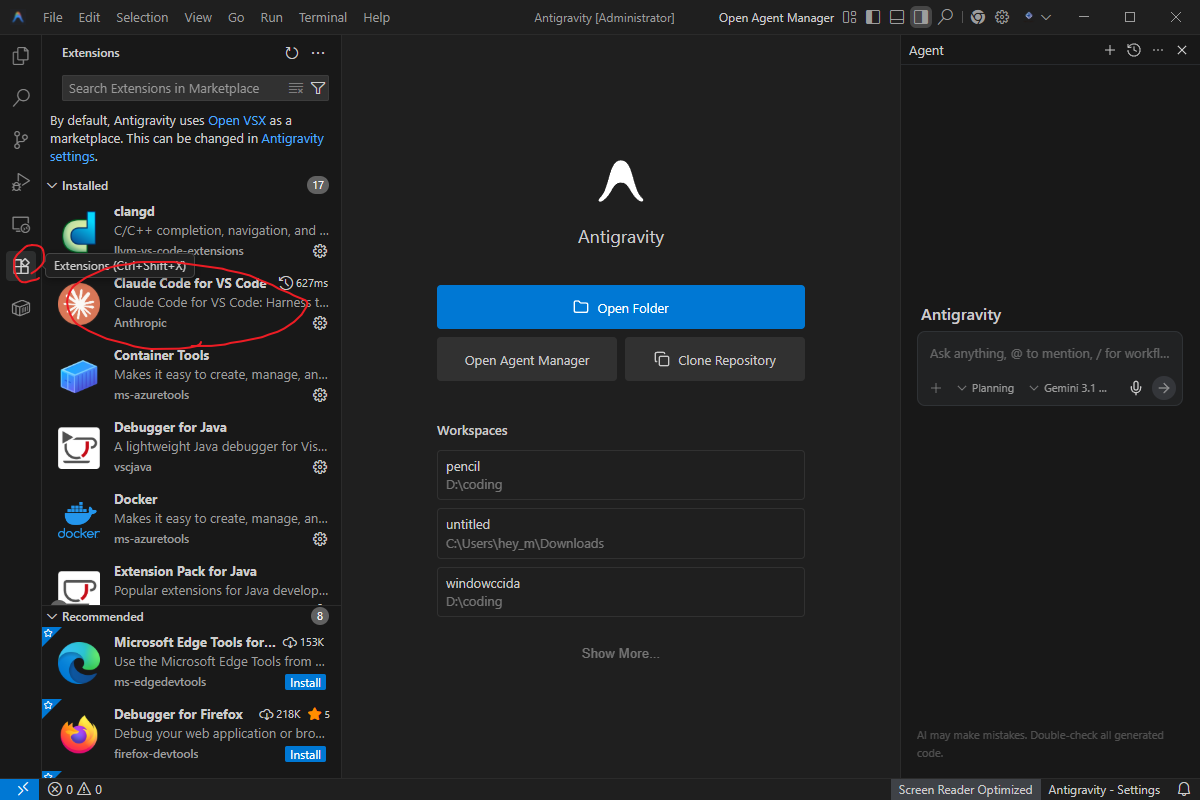
Task: Open the Search view in activity bar
Action: 20,98
